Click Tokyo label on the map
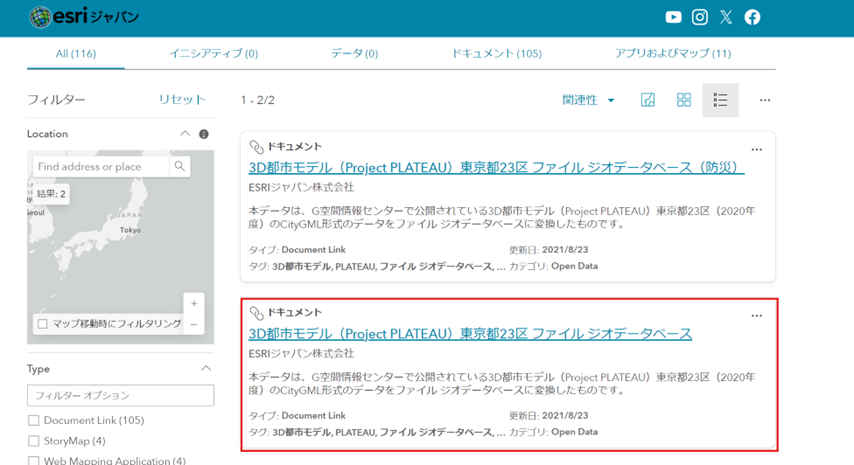The image size is (854, 465). pos(130,230)
